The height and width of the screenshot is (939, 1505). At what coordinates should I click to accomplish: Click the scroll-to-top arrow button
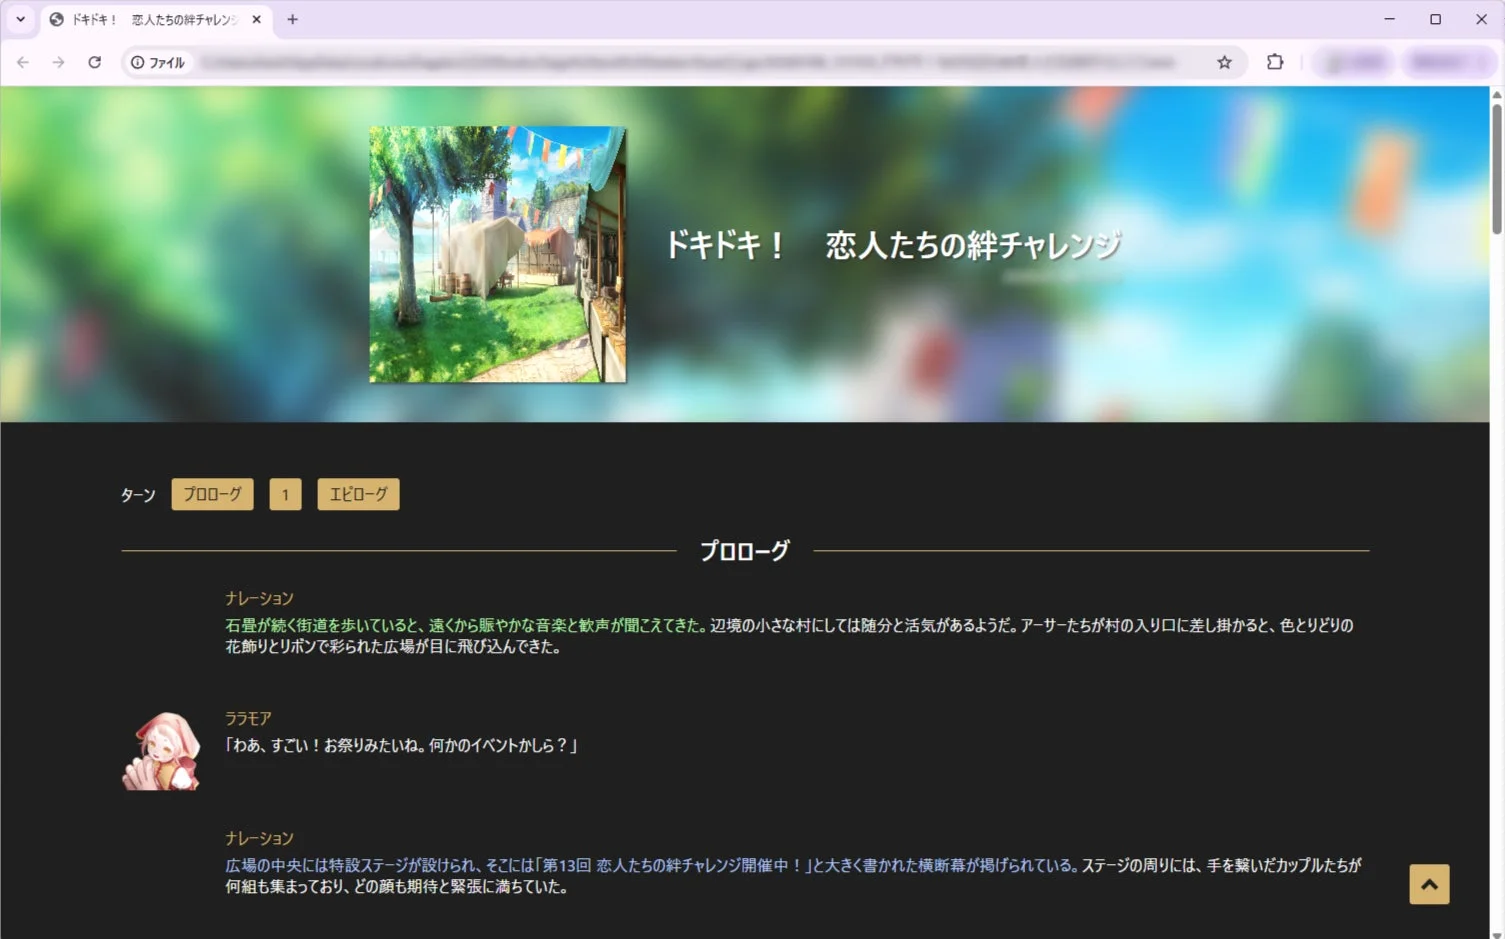pyautogui.click(x=1429, y=884)
